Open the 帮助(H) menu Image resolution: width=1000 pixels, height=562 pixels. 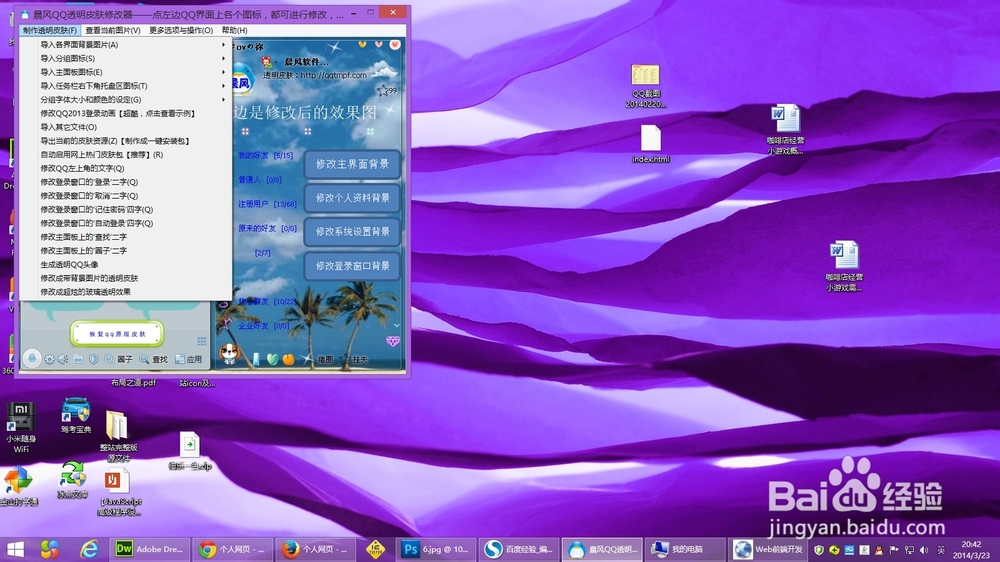(x=234, y=30)
